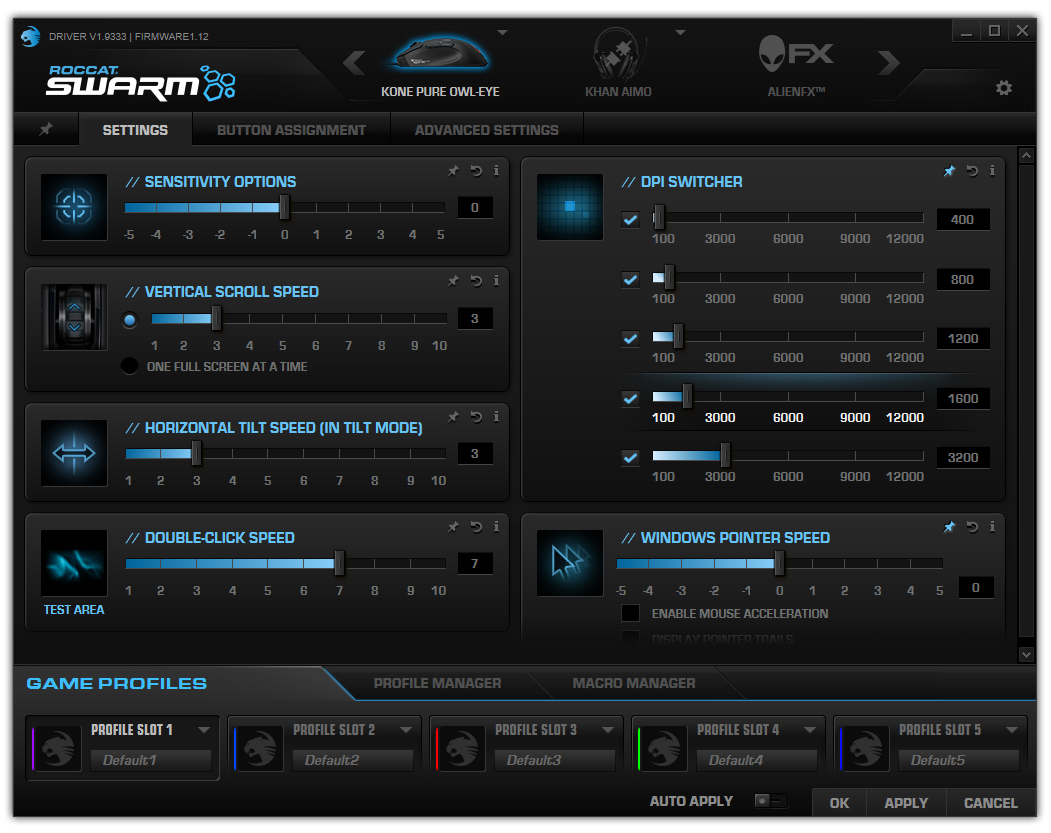Switch to the Game Profiles tab

click(117, 684)
